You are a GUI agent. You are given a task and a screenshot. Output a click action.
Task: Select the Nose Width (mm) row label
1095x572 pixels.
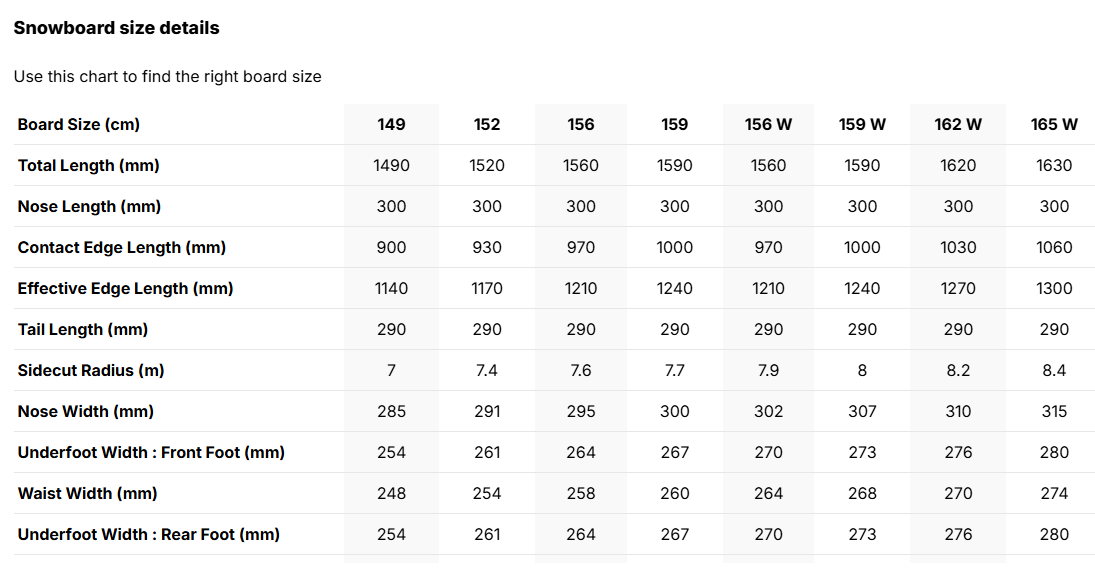pos(86,411)
